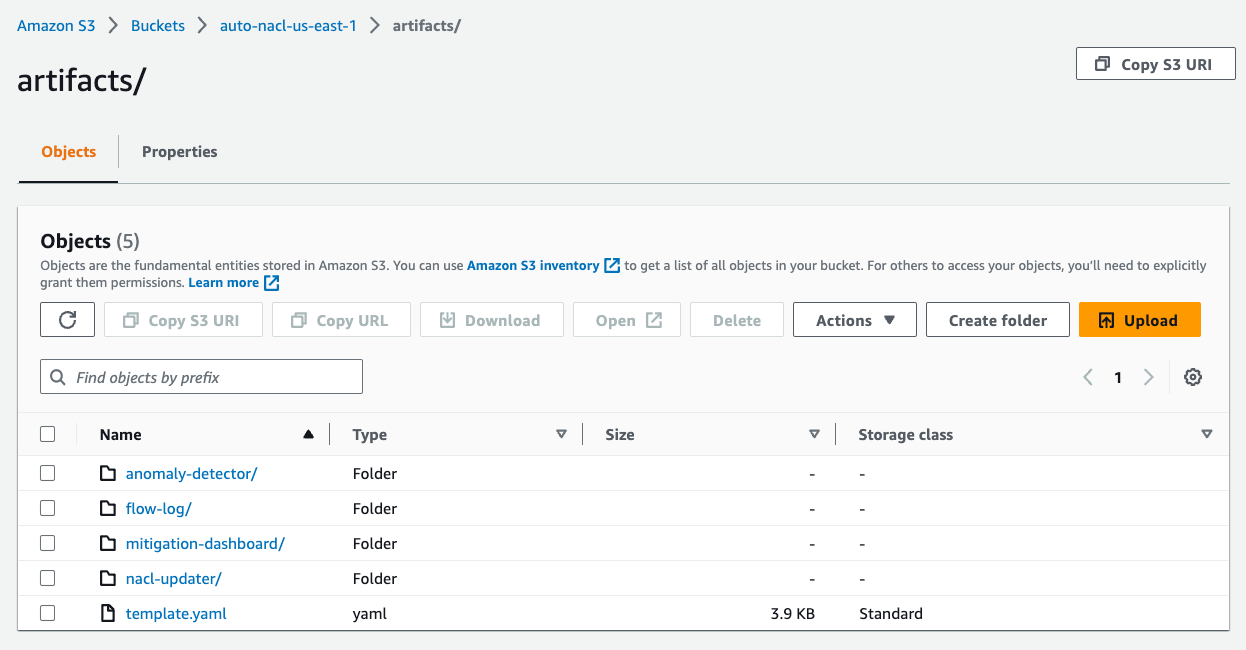Open the preferences gear icon
This screenshot has width=1246, height=650.
point(1192,377)
